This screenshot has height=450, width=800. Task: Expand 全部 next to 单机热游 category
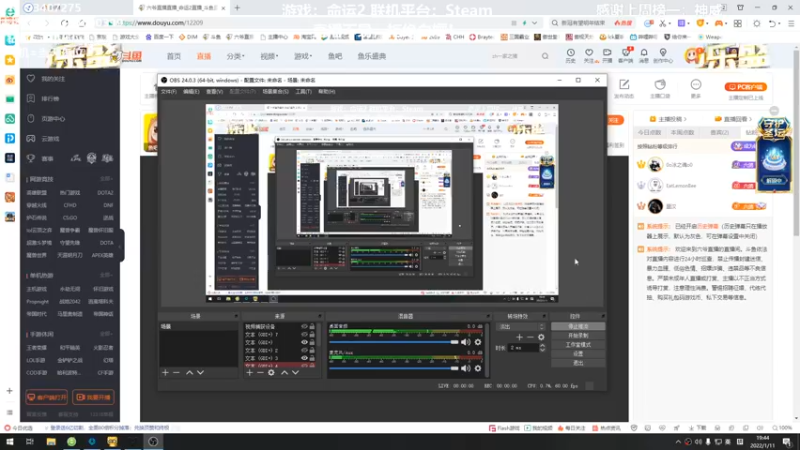106,276
